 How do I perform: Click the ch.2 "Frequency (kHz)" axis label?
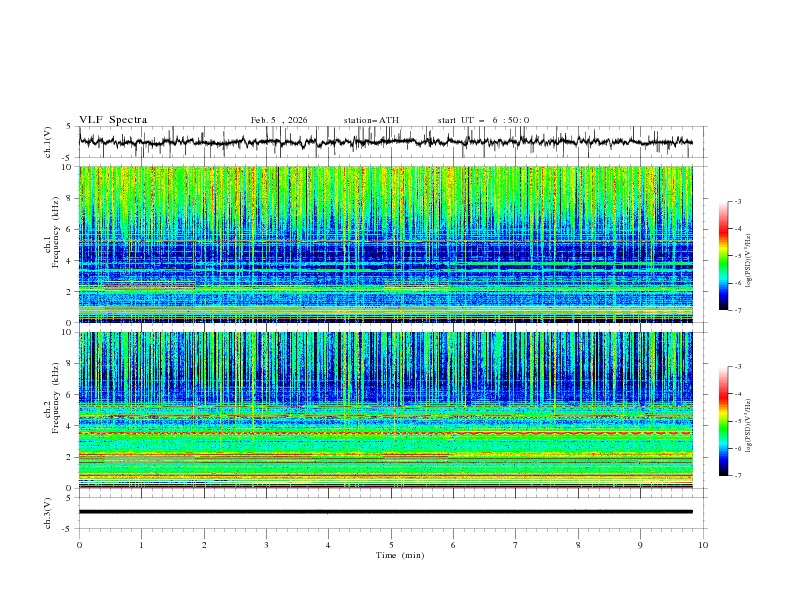click(x=55, y=398)
